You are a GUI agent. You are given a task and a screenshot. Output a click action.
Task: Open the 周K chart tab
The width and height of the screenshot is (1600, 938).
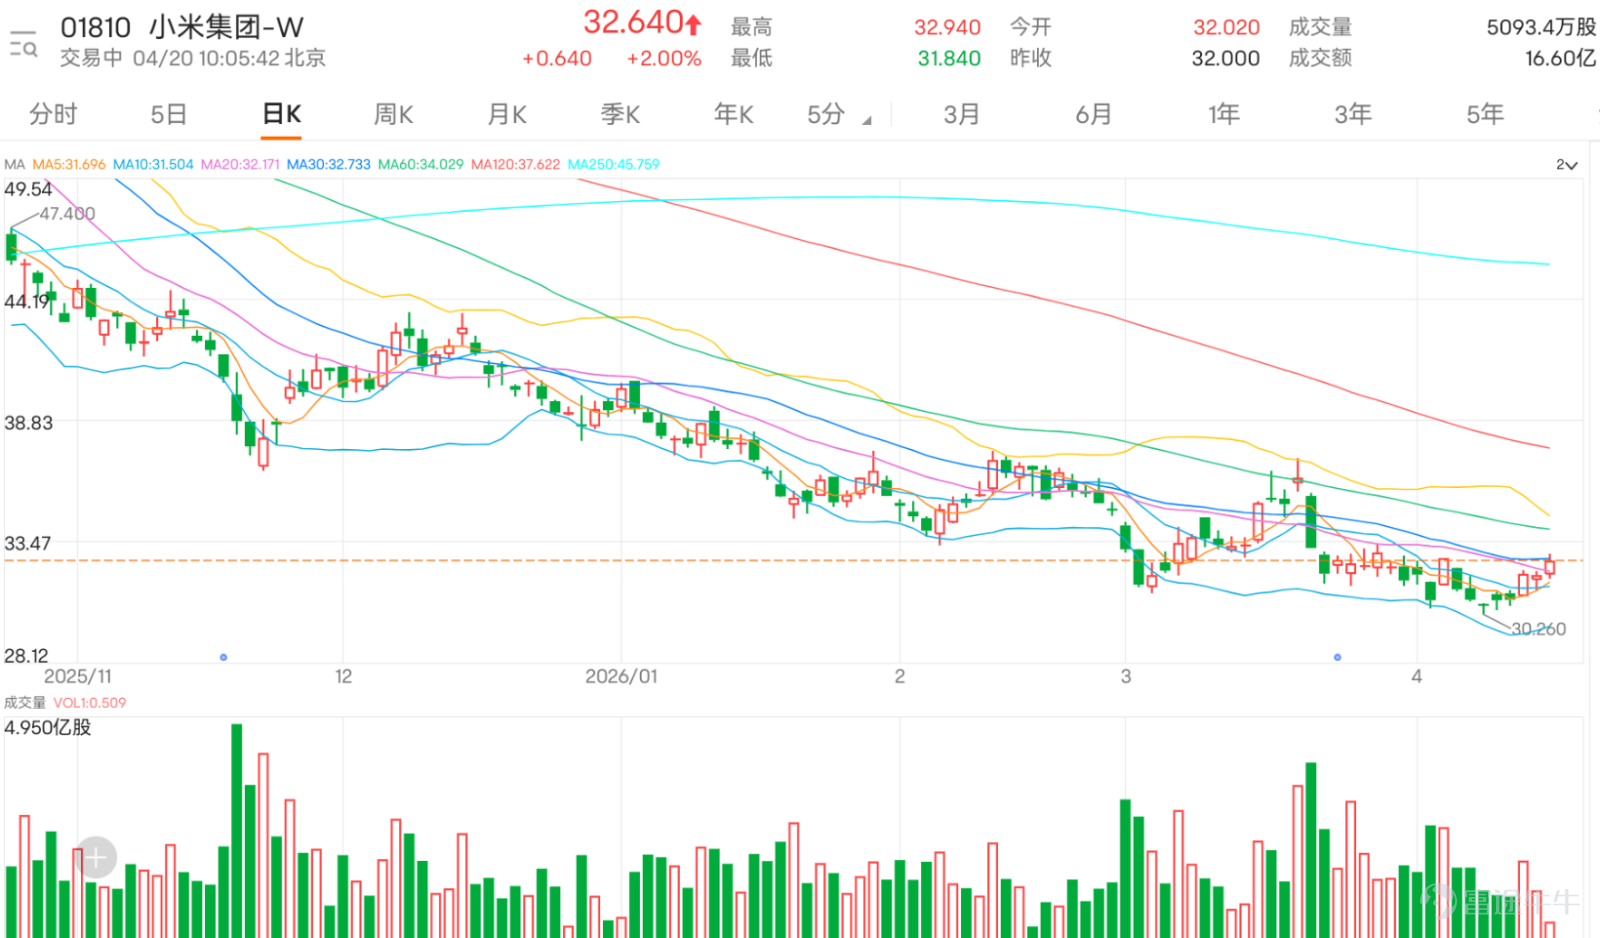click(x=393, y=114)
